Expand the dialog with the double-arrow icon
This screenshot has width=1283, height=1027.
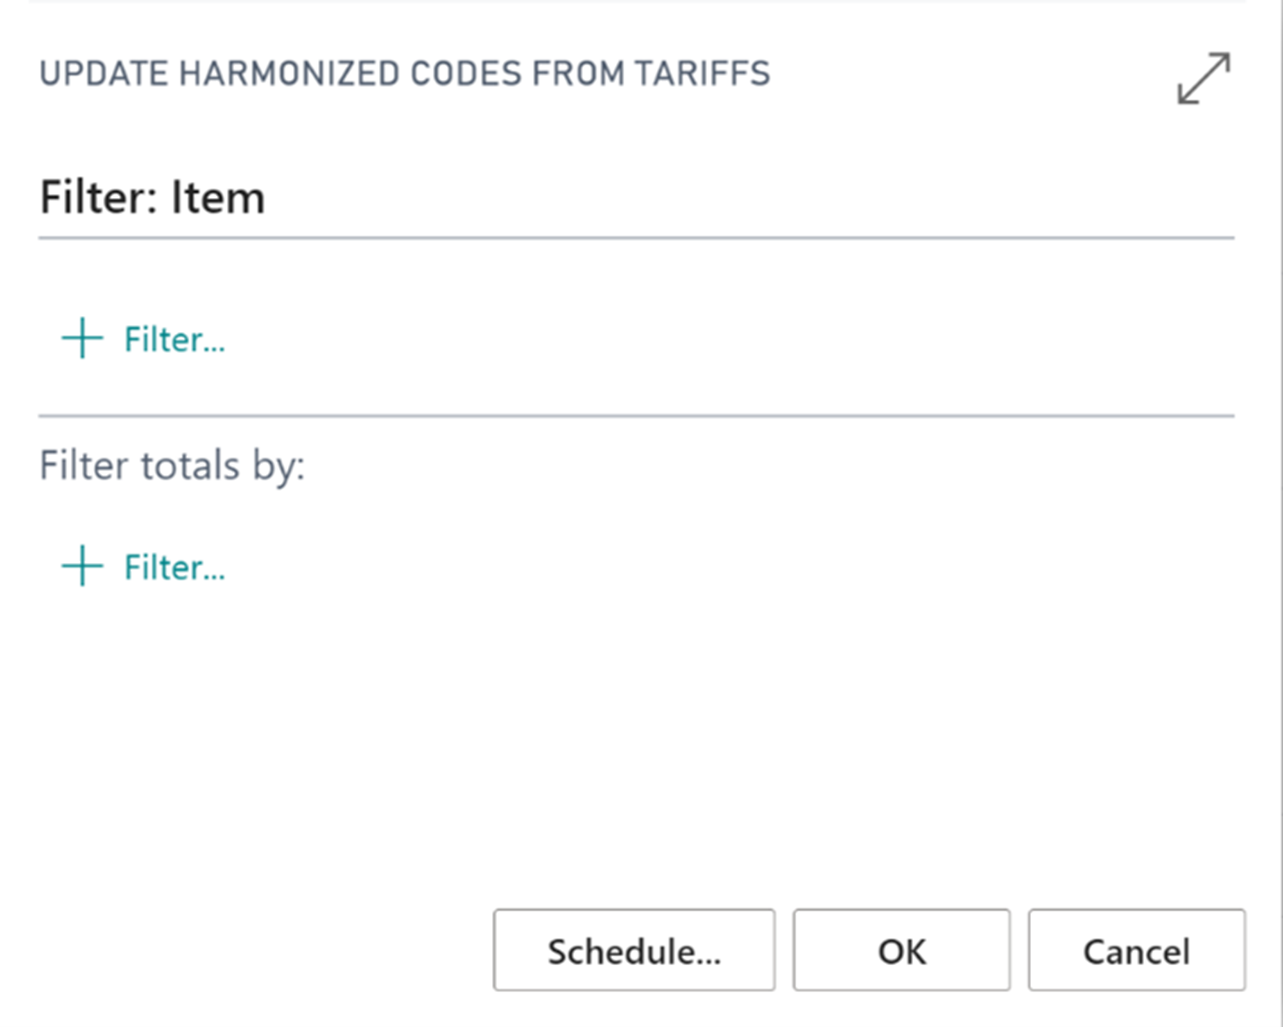(x=1203, y=79)
